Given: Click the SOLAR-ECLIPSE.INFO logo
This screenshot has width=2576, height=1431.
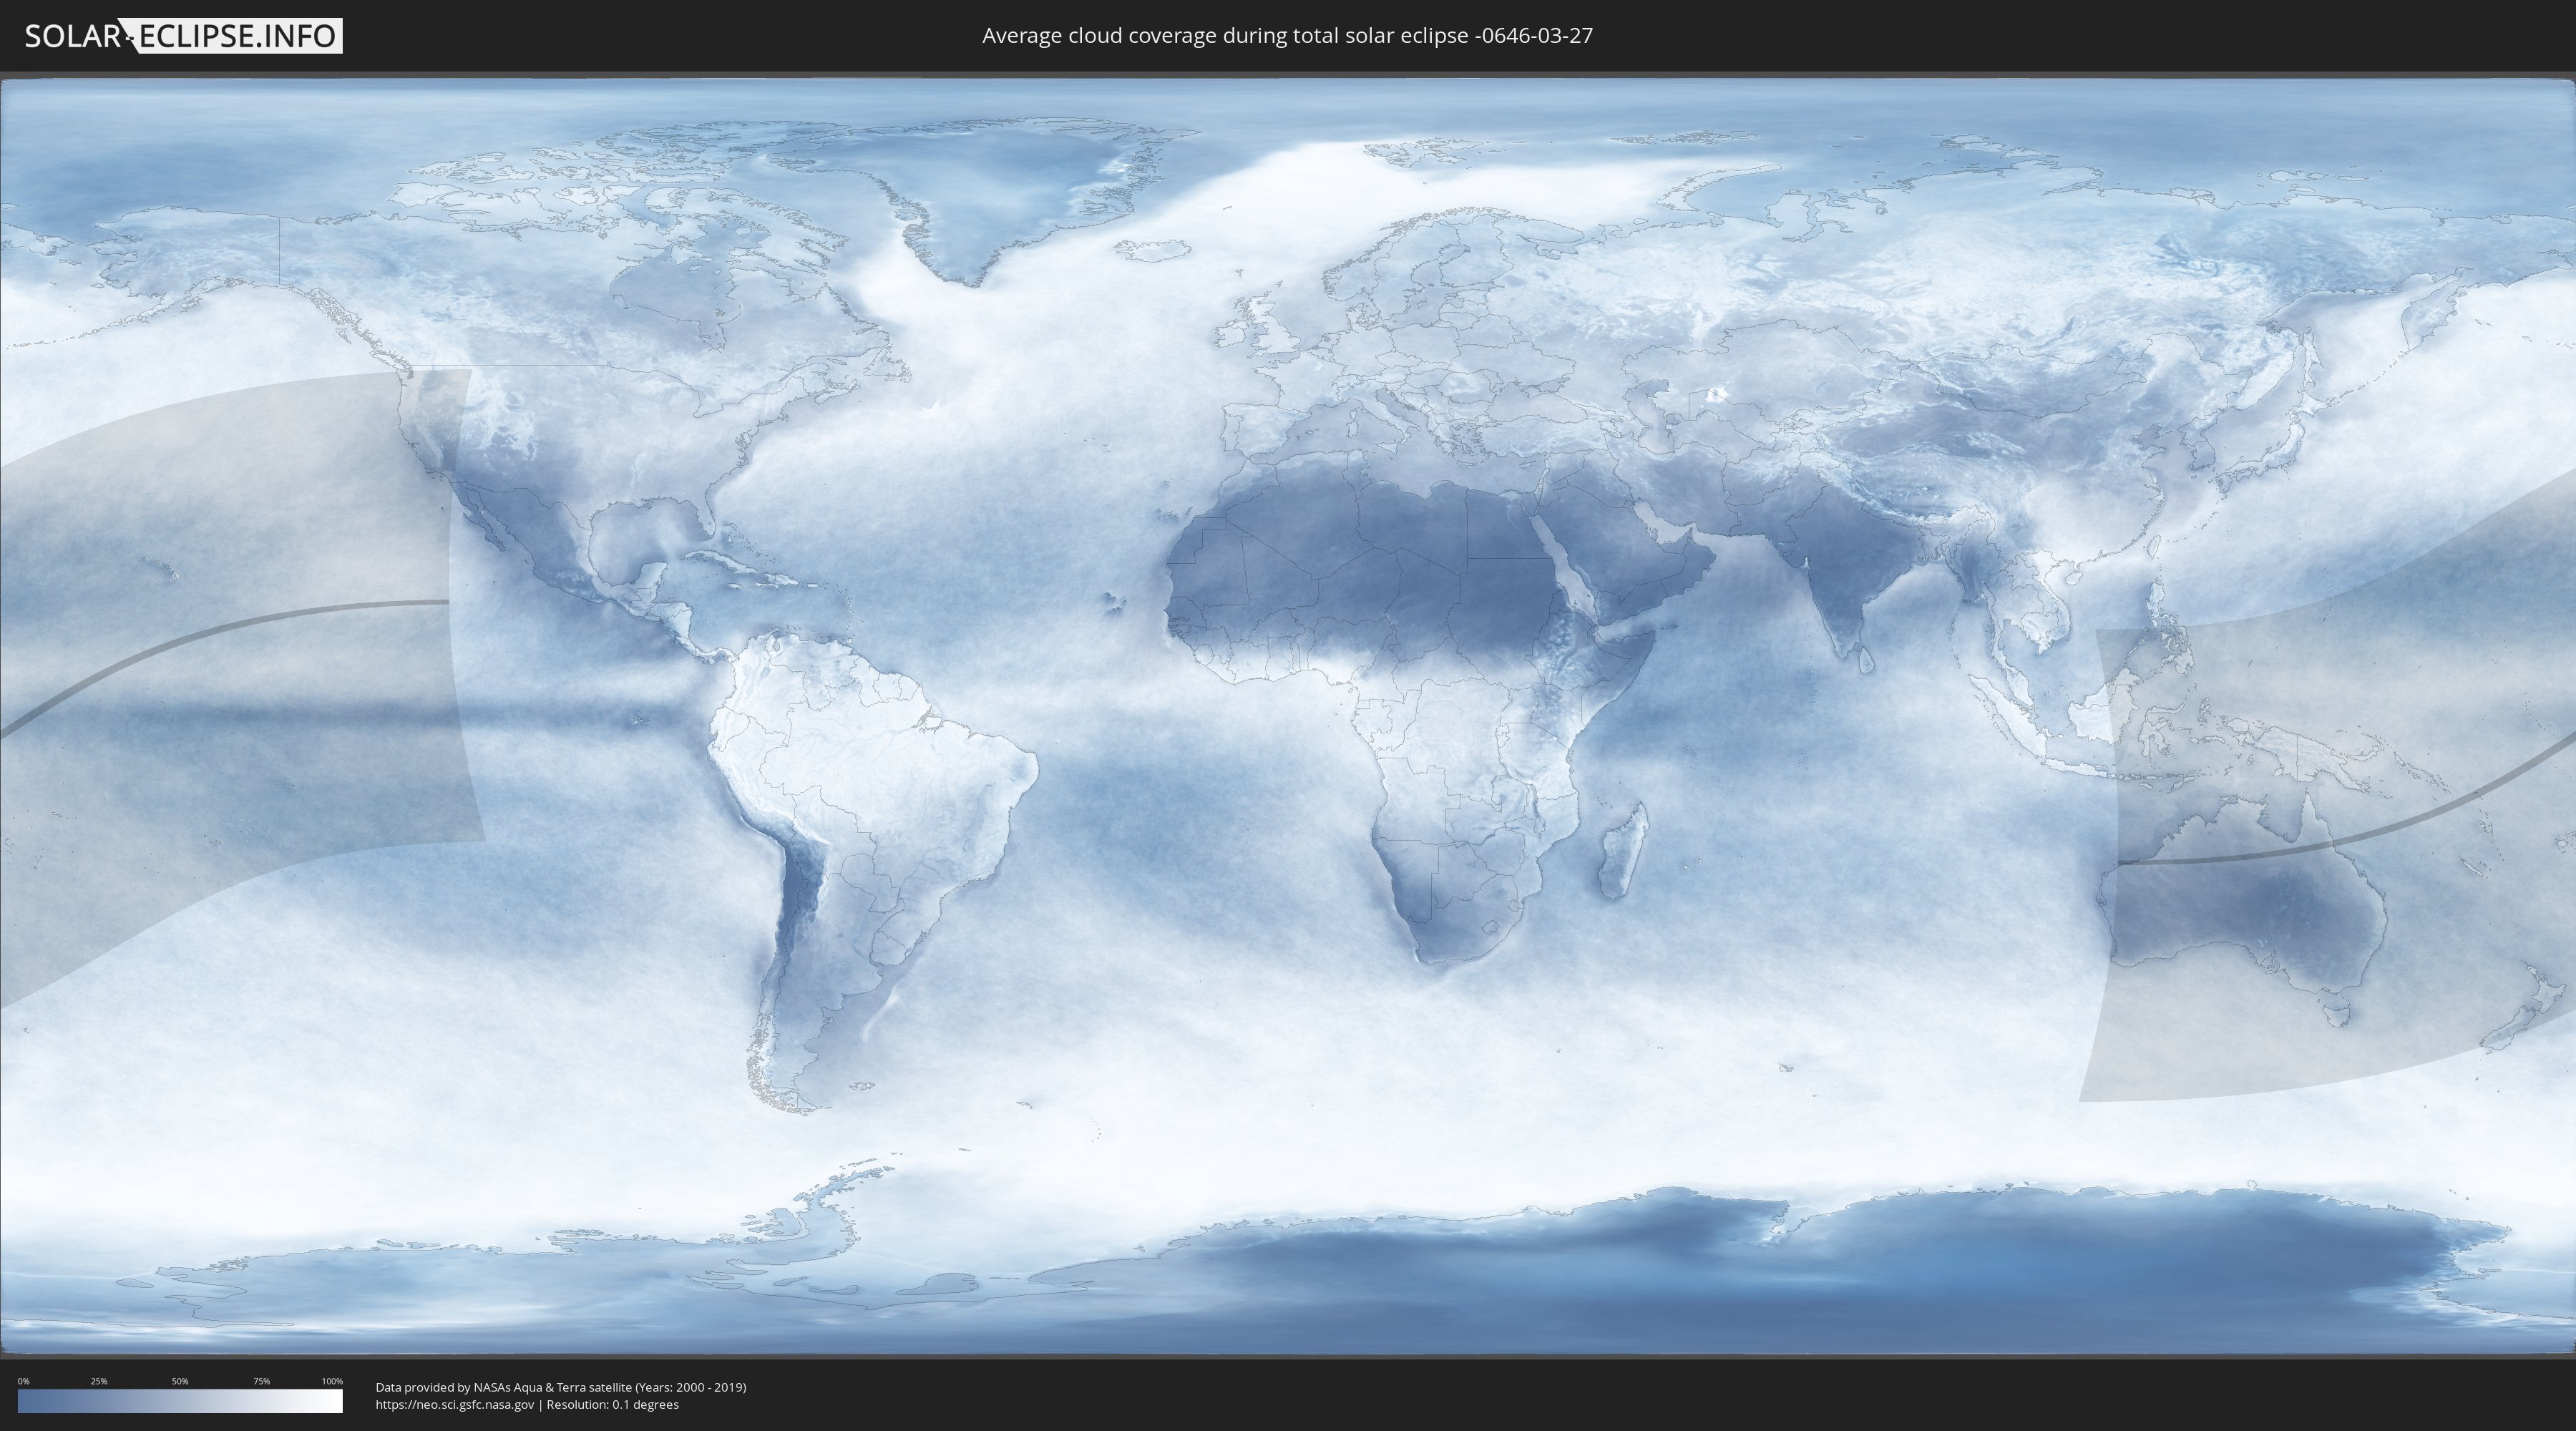Looking at the screenshot, I should pos(183,36).
